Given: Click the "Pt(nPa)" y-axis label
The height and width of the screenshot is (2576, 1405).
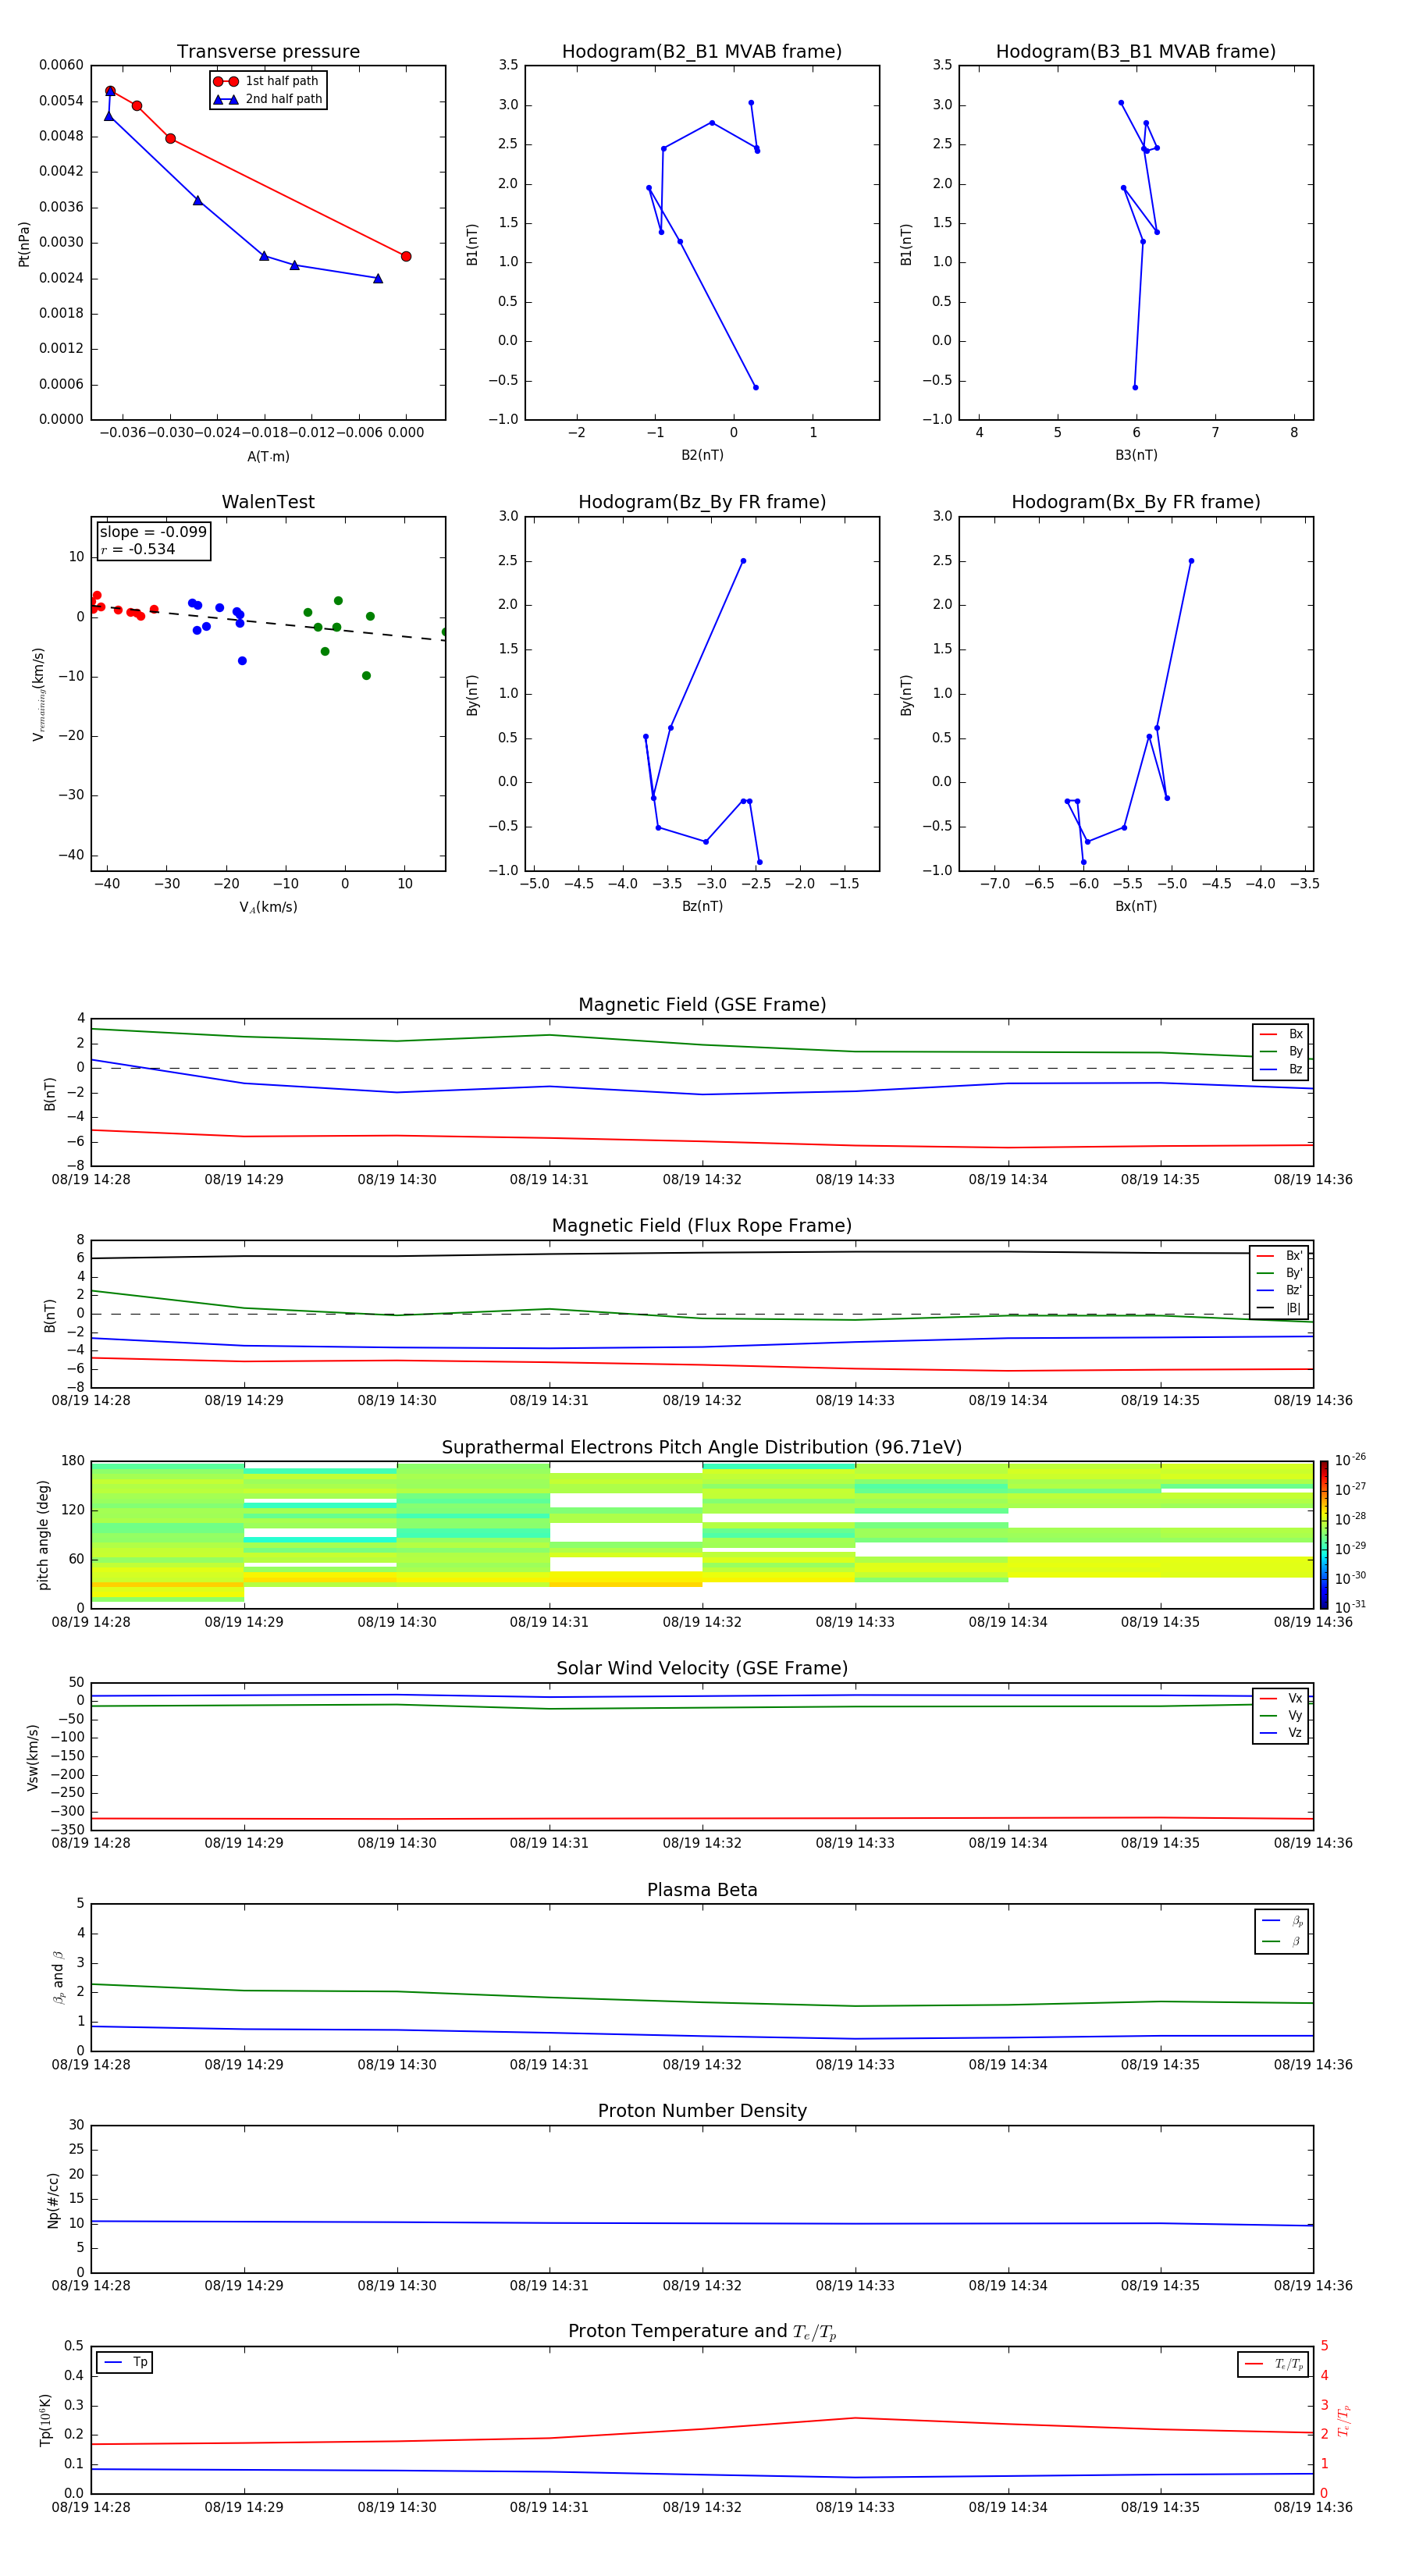Looking at the screenshot, I should click(24, 244).
